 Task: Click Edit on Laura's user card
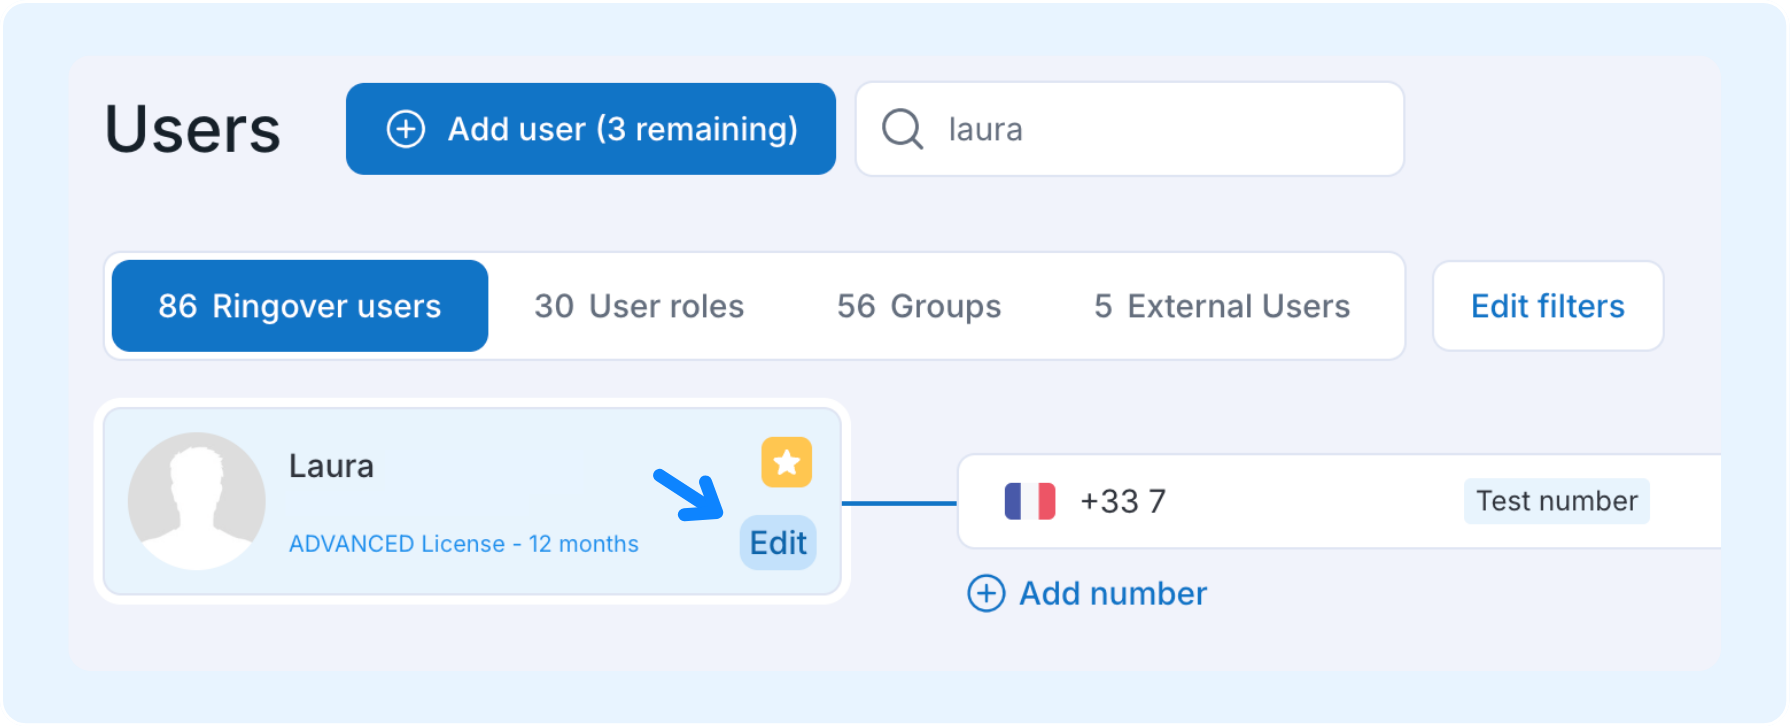click(778, 543)
